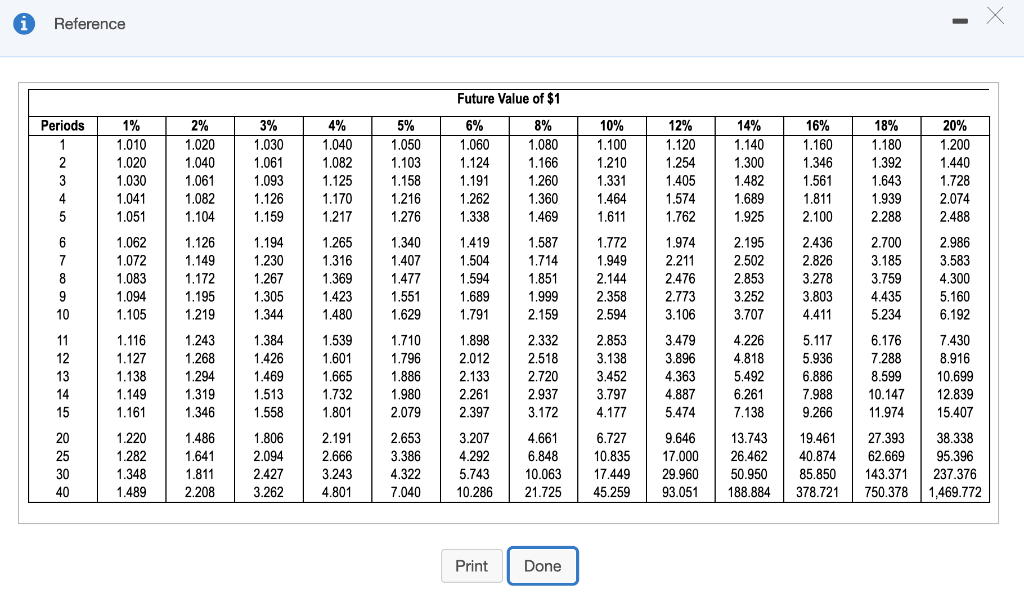
Task: Click value 237.376 for 20% at period 30
Action: click(955, 474)
